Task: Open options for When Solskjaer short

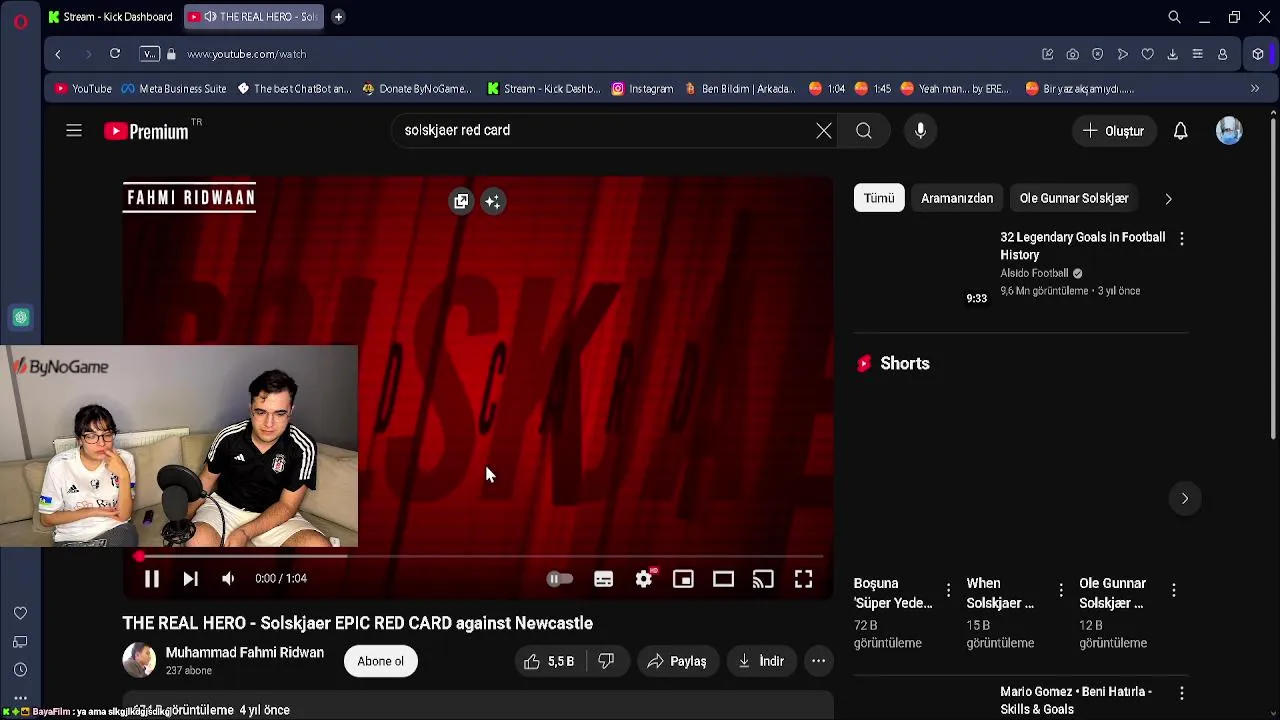Action: click(1061, 590)
